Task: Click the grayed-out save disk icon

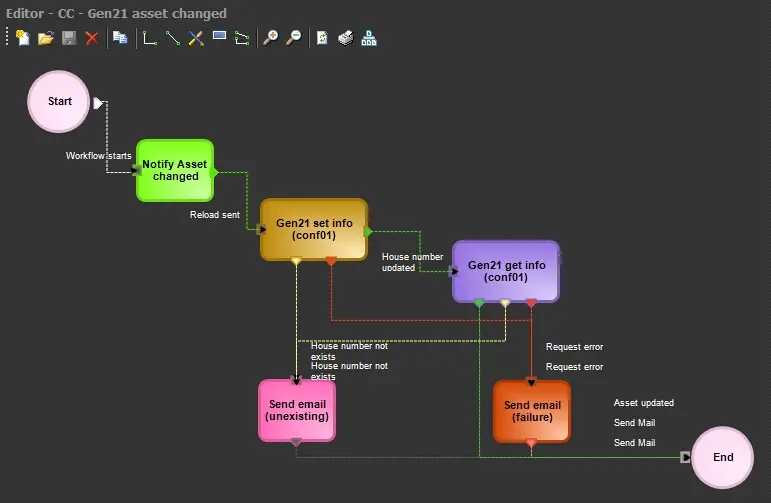Action: pyautogui.click(x=69, y=38)
